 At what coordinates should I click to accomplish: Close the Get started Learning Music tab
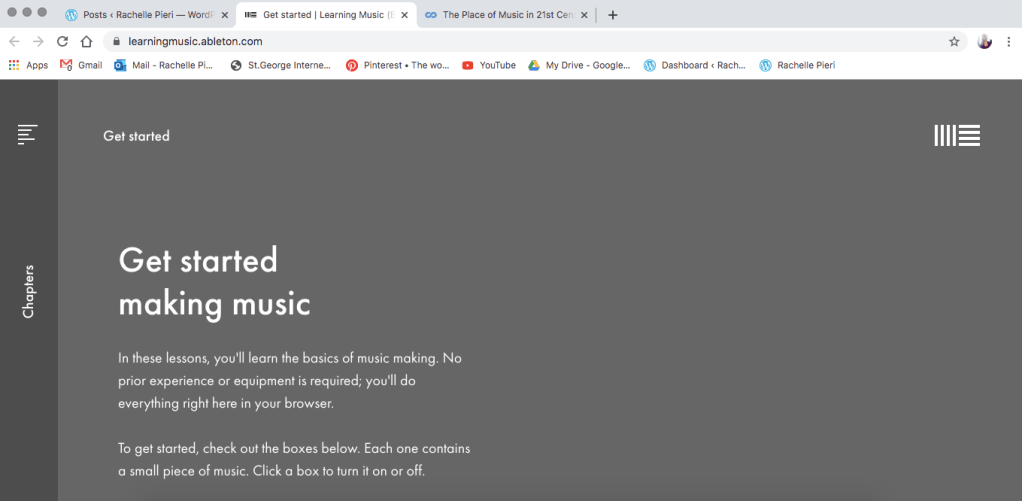(404, 15)
